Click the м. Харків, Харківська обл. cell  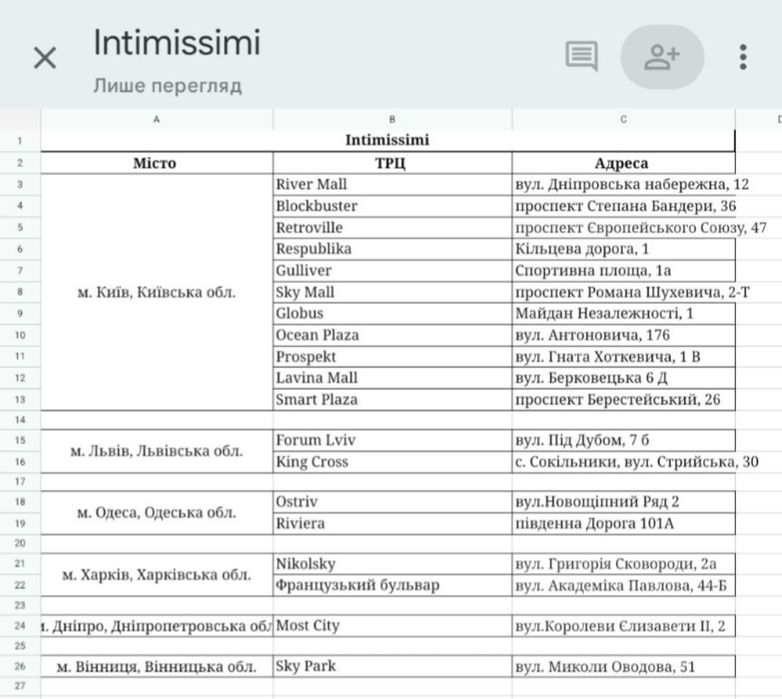[157, 575]
